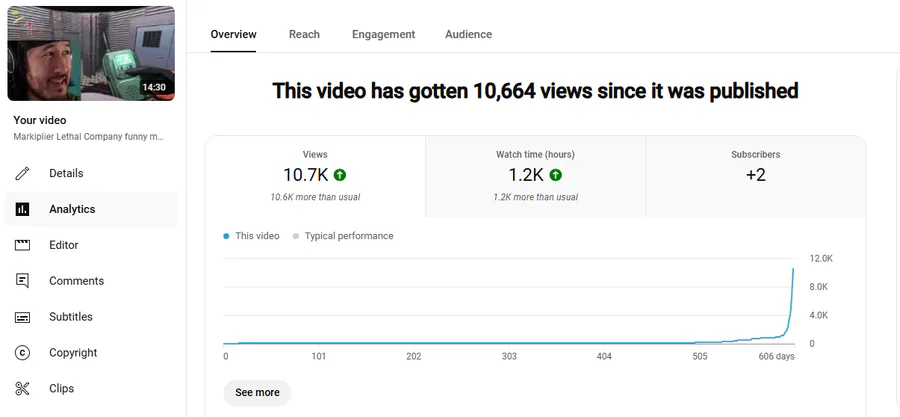The width and height of the screenshot is (900, 417).
Task: Click the '606 days' axis label
Action: point(777,356)
